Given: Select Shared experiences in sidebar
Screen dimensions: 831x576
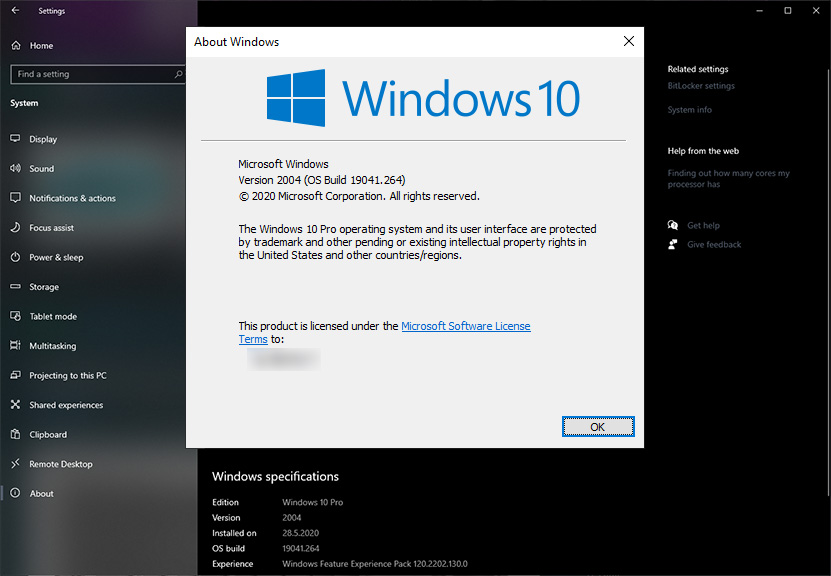Looking at the screenshot, I should click(x=66, y=405).
